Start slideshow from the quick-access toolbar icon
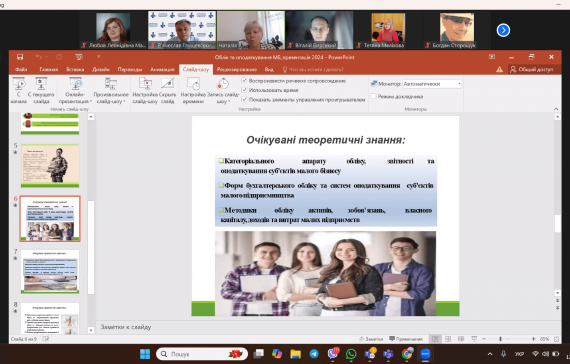The height and width of the screenshot is (364, 570). (x=79, y=57)
